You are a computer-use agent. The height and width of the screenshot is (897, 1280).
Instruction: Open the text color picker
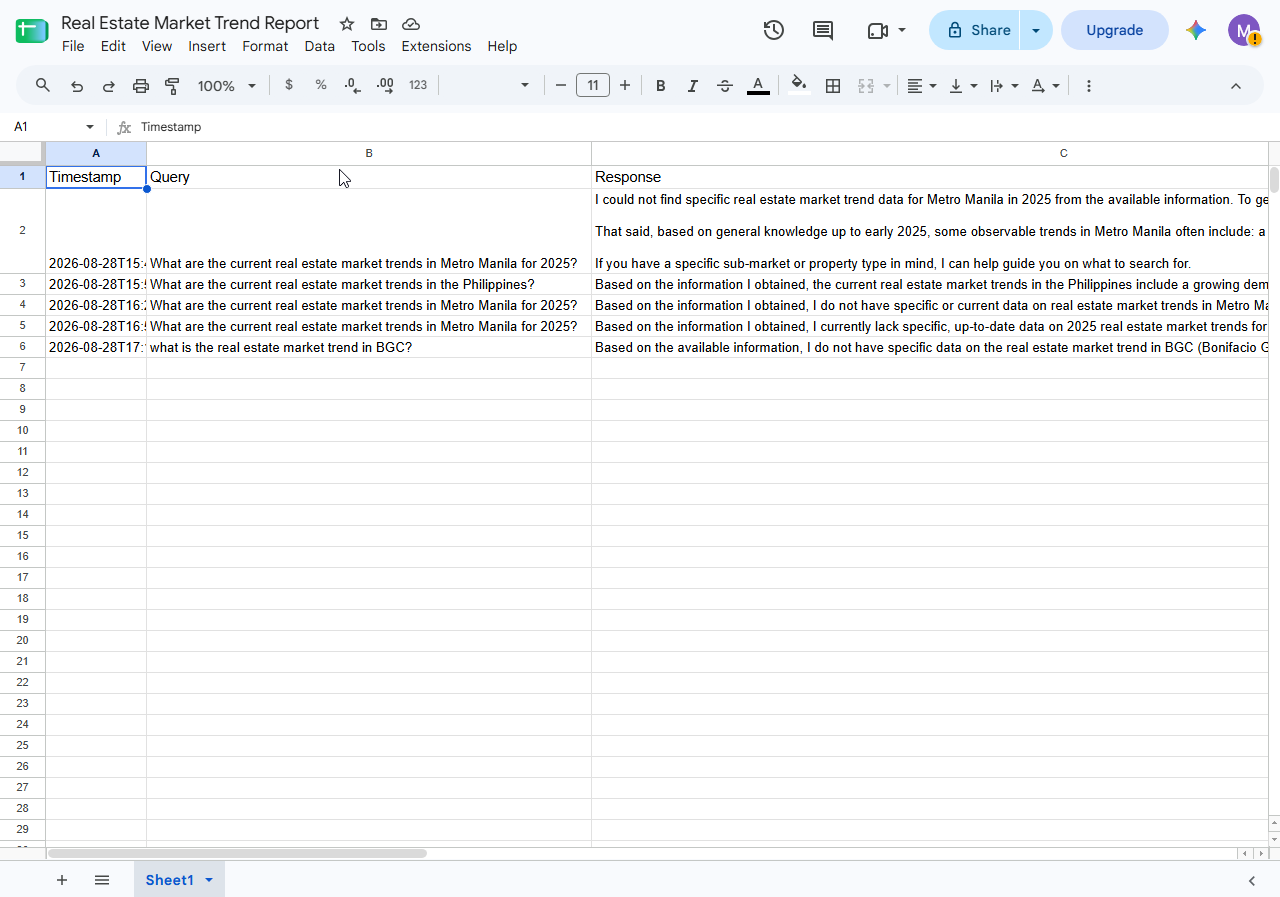(758, 86)
